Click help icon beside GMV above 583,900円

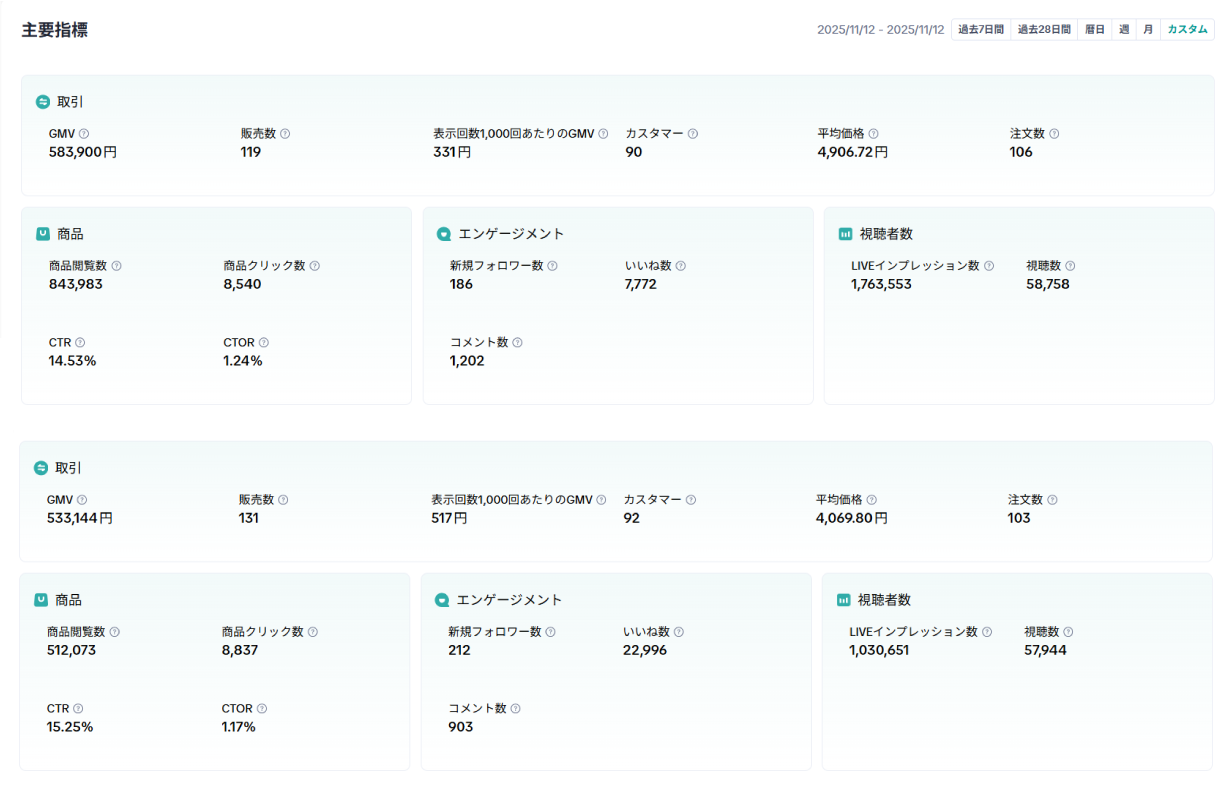click(x=84, y=134)
